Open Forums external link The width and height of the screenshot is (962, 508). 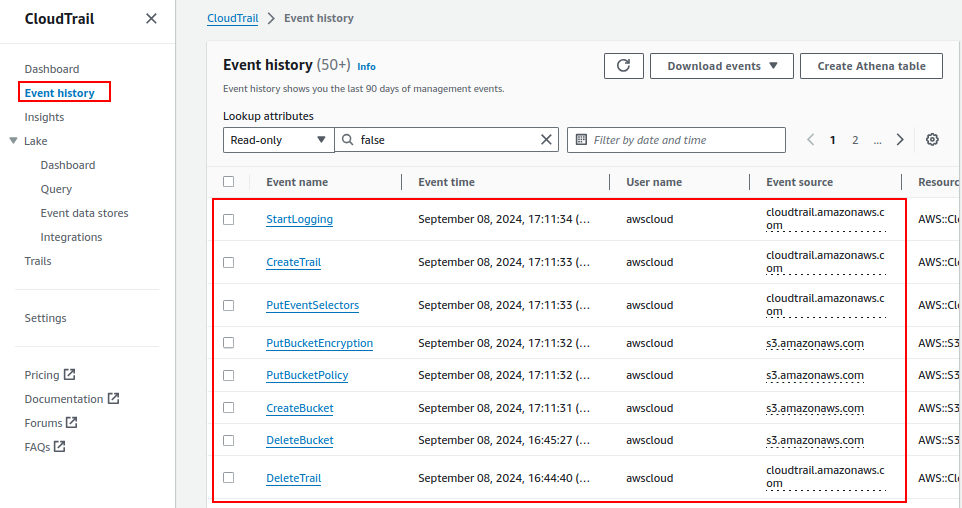50,423
